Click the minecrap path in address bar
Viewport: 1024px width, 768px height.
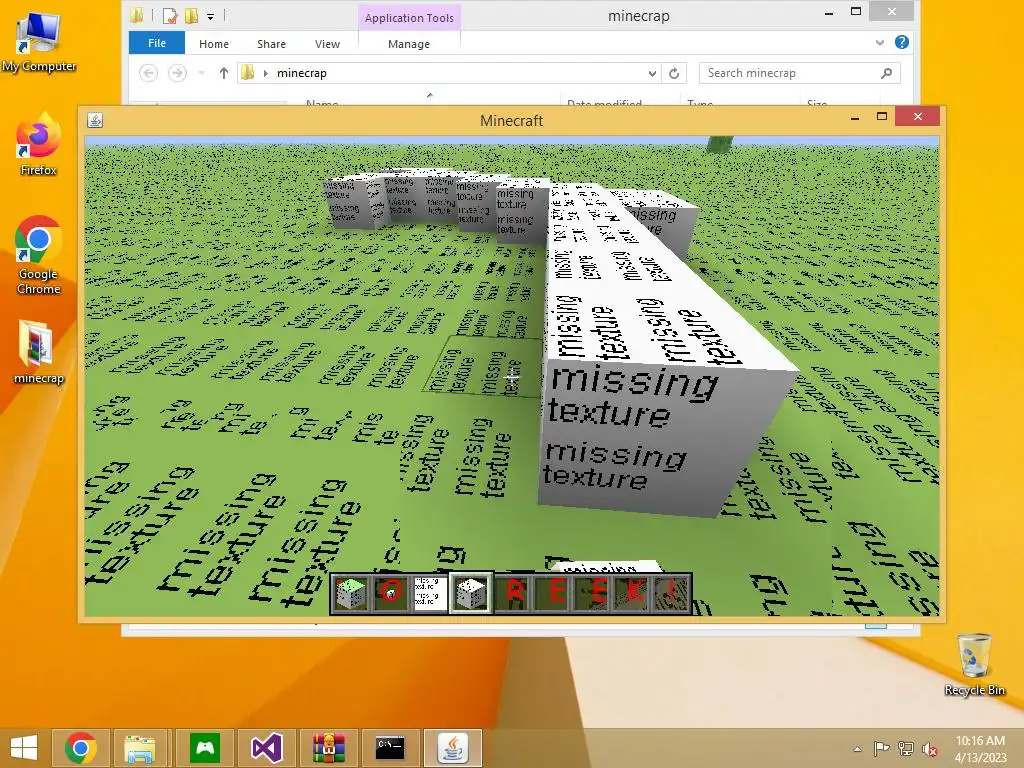click(302, 73)
